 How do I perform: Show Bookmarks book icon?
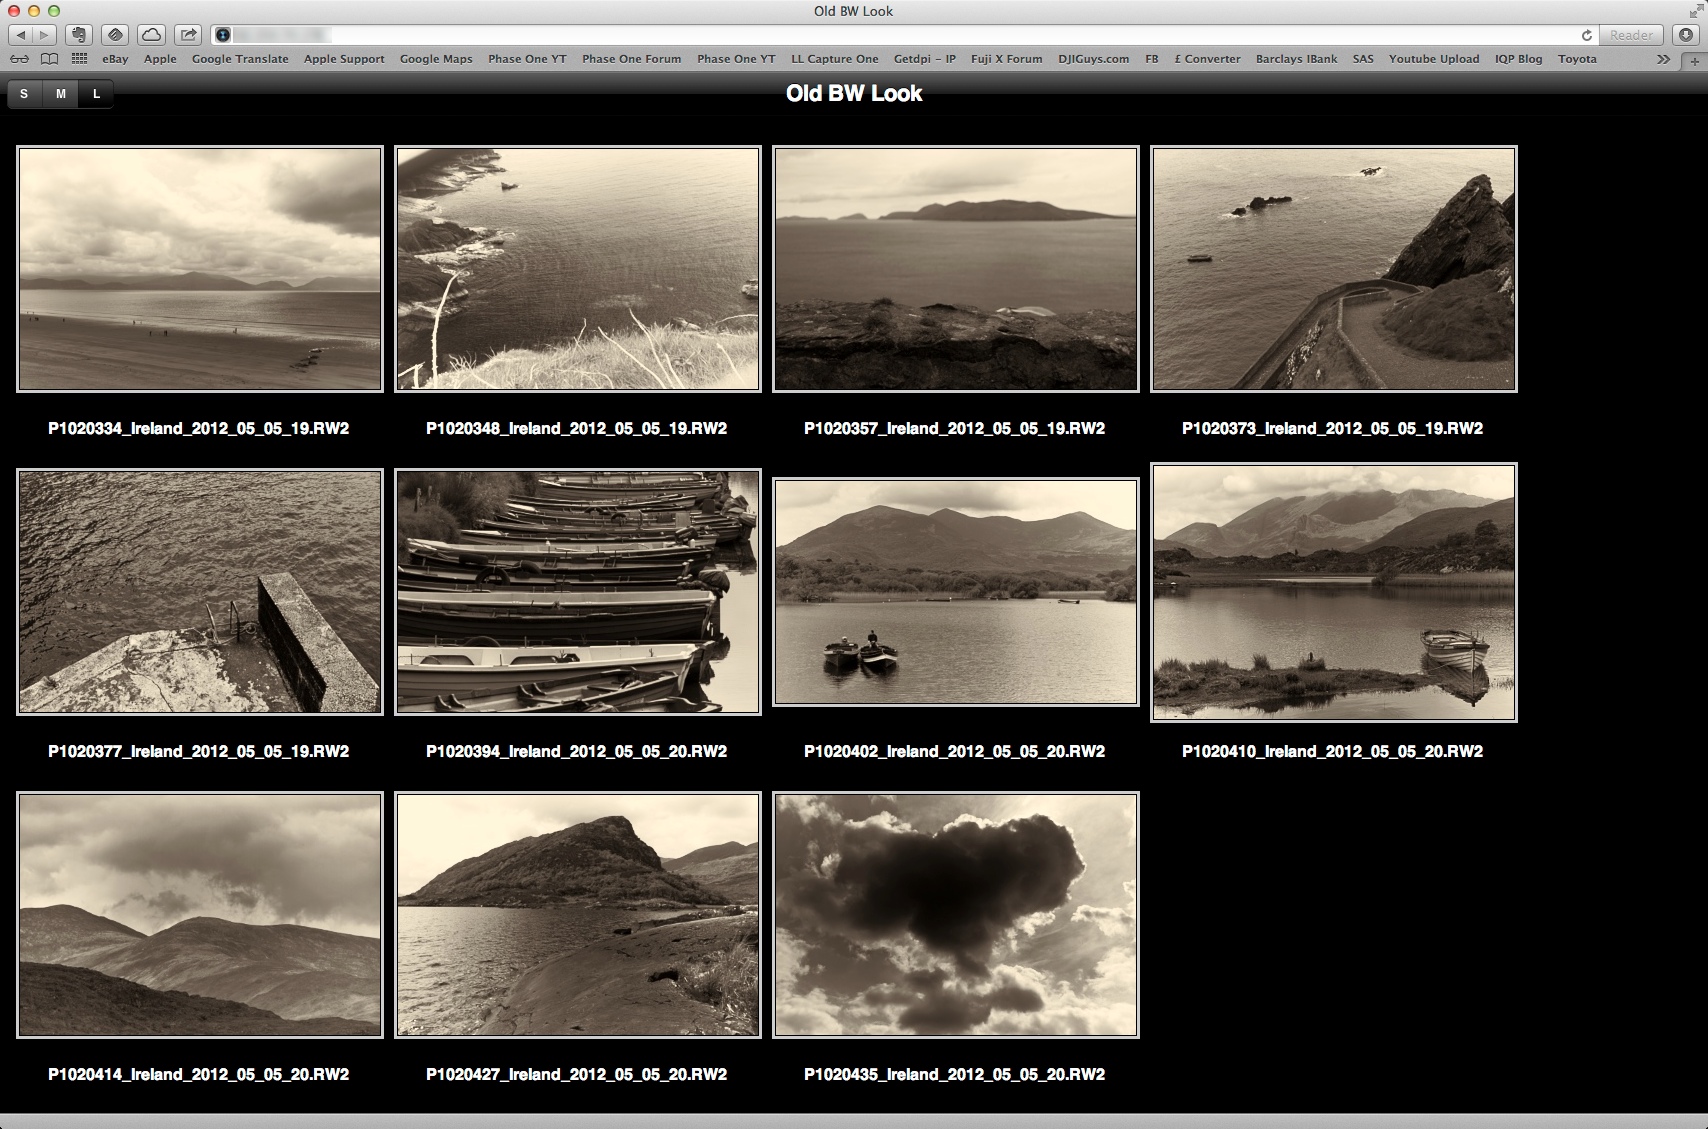(x=49, y=59)
